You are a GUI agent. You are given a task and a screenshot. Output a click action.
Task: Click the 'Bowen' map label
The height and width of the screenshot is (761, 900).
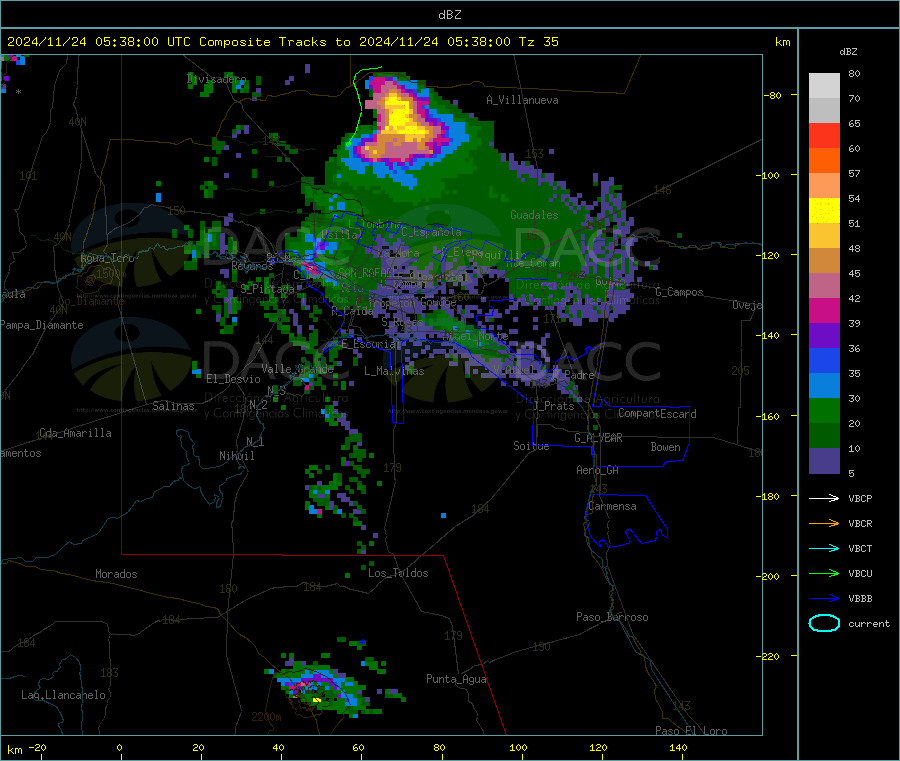(x=666, y=447)
